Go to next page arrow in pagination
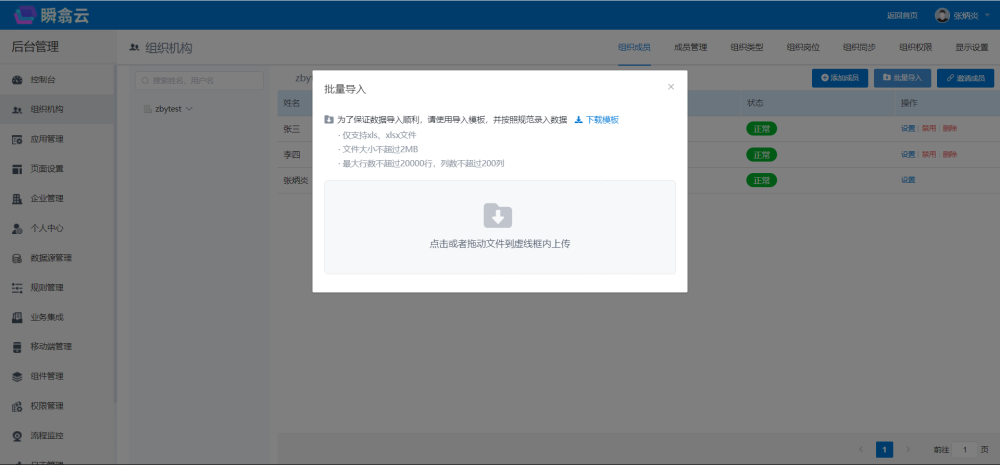 tap(907, 450)
